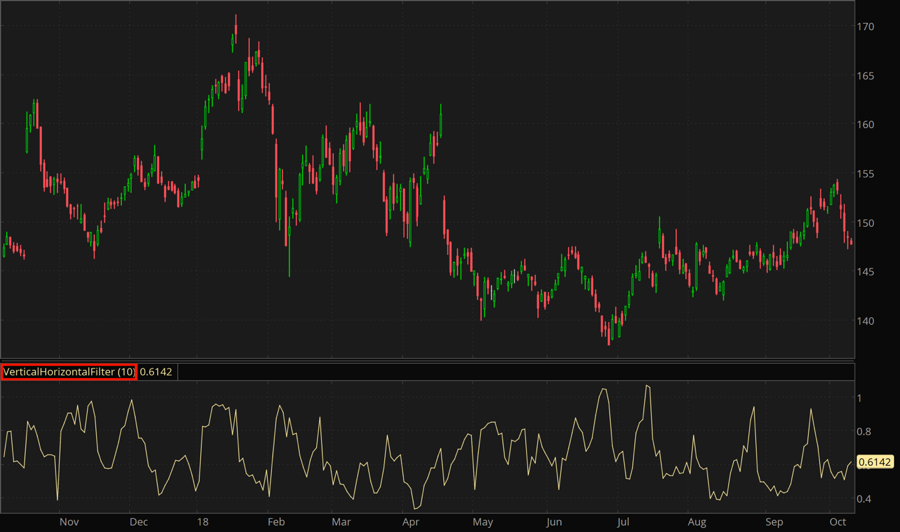Click the highlighted 0.6142 axis value bubble
This screenshot has width=900, height=532.
coord(875,462)
